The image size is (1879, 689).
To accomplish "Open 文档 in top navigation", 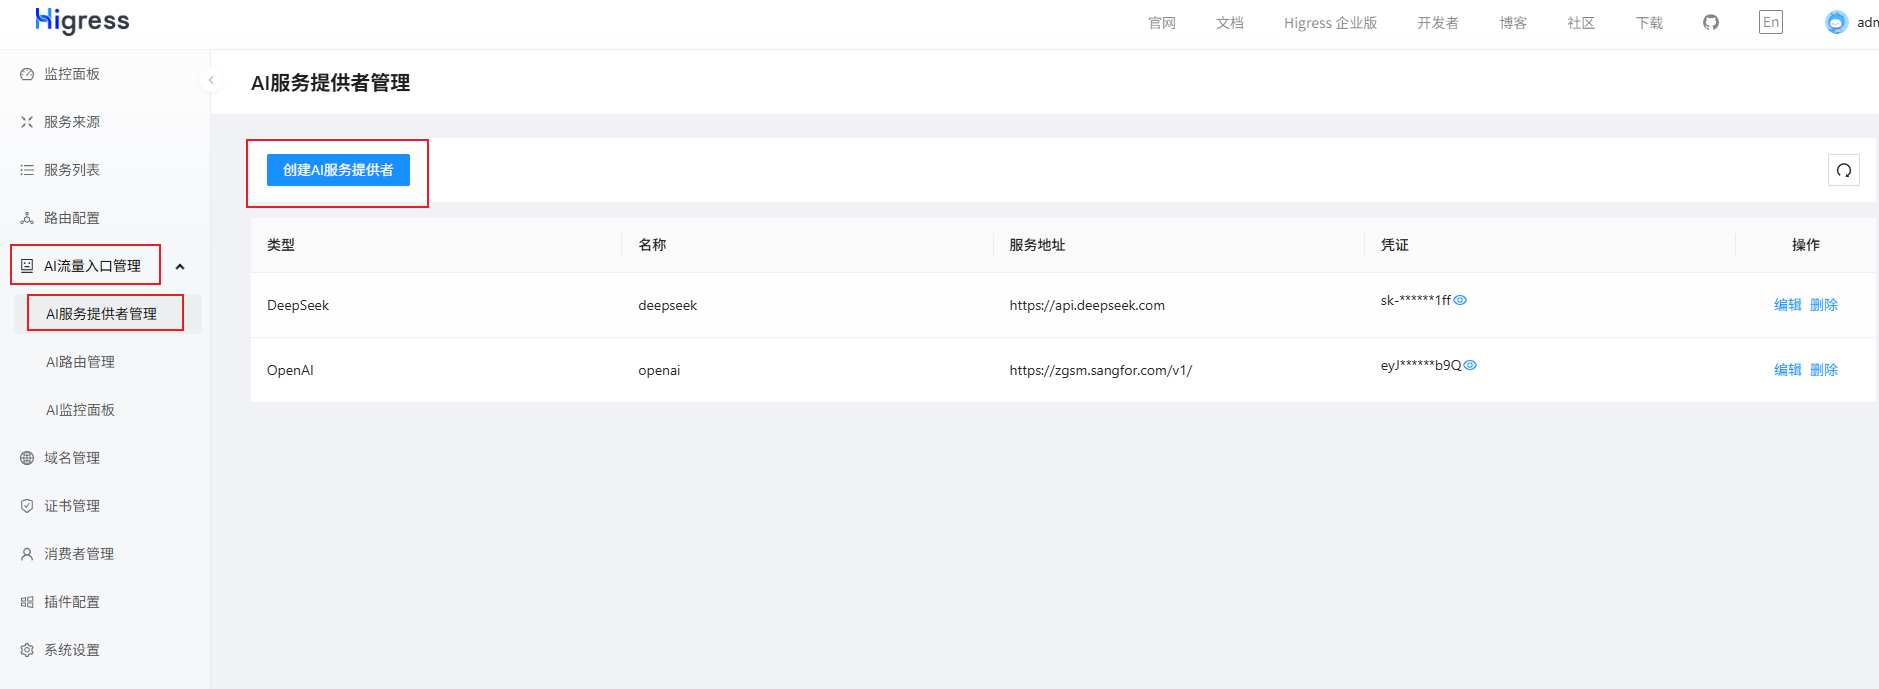I will click(x=1229, y=23).
